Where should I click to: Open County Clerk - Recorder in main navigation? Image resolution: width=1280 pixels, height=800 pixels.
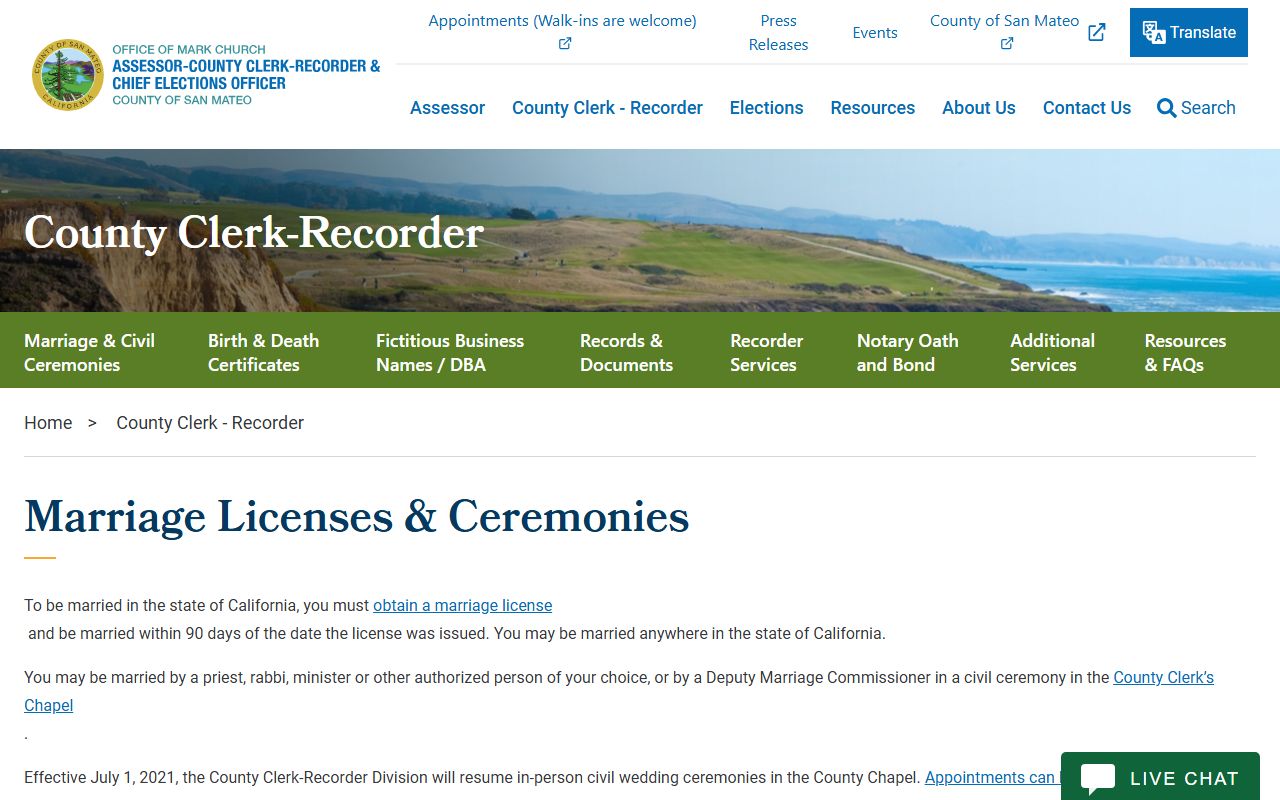pos(607,108)
